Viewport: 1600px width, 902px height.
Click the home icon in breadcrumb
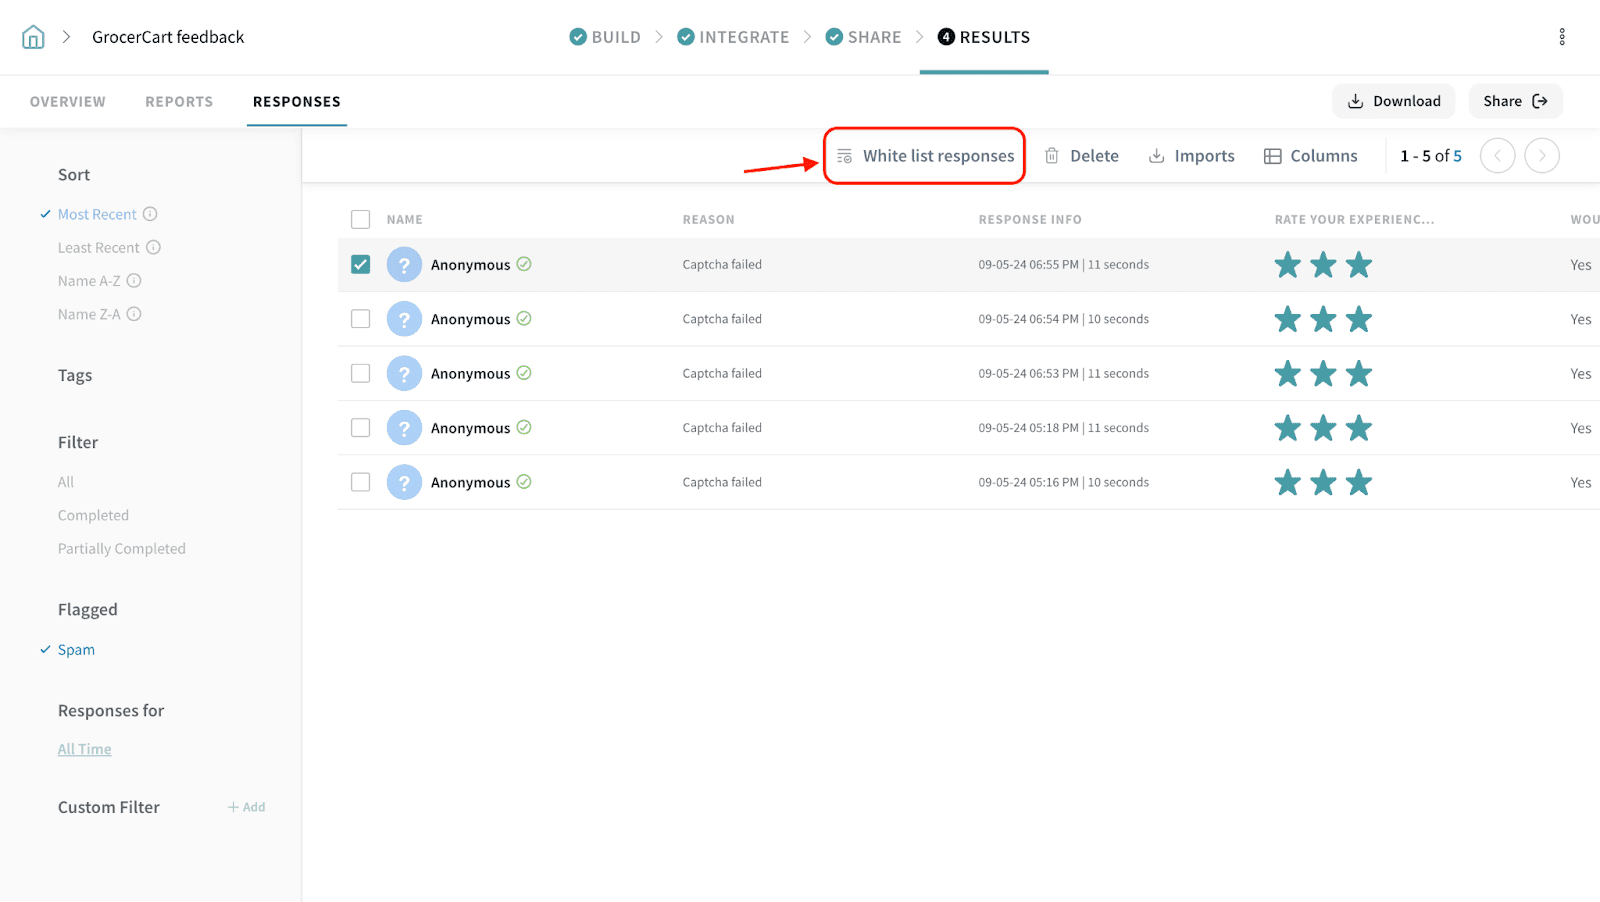pyautogui.click(x=33, y=37)
